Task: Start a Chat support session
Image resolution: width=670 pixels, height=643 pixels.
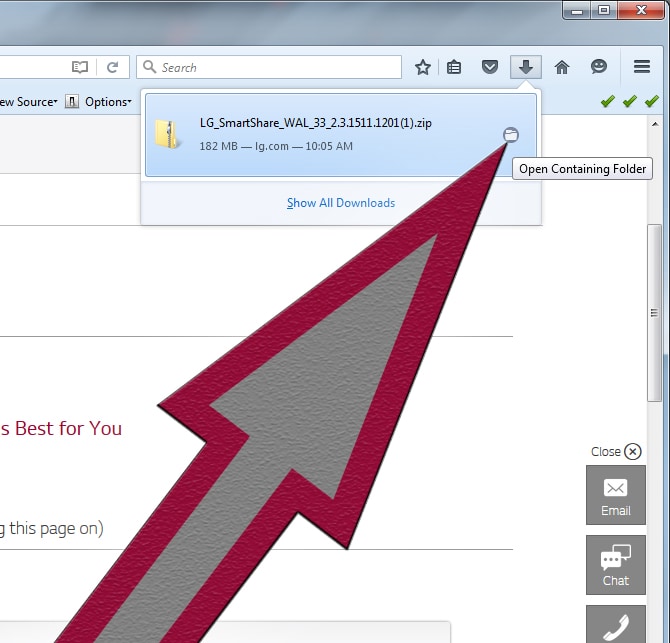Action: [616, 565]
